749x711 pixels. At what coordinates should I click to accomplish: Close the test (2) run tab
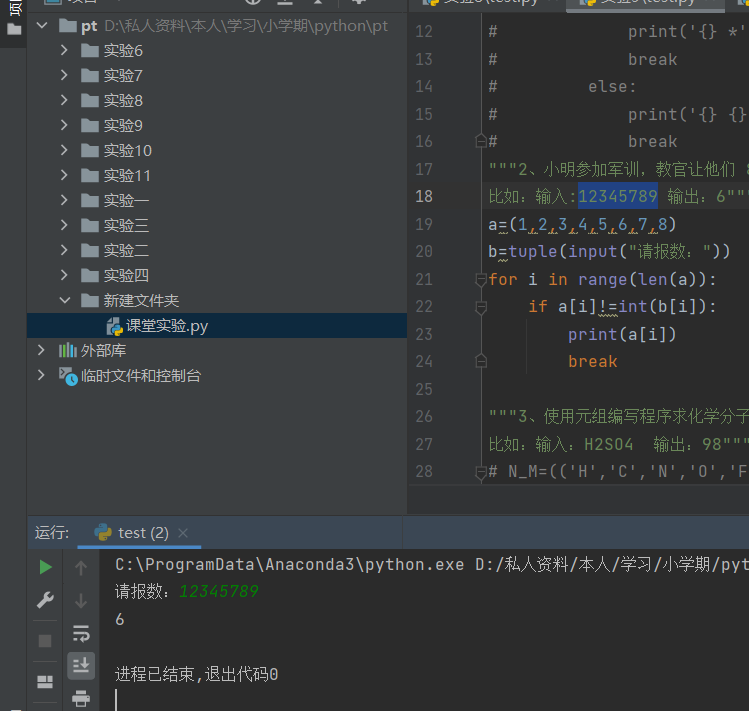point(183,533)
